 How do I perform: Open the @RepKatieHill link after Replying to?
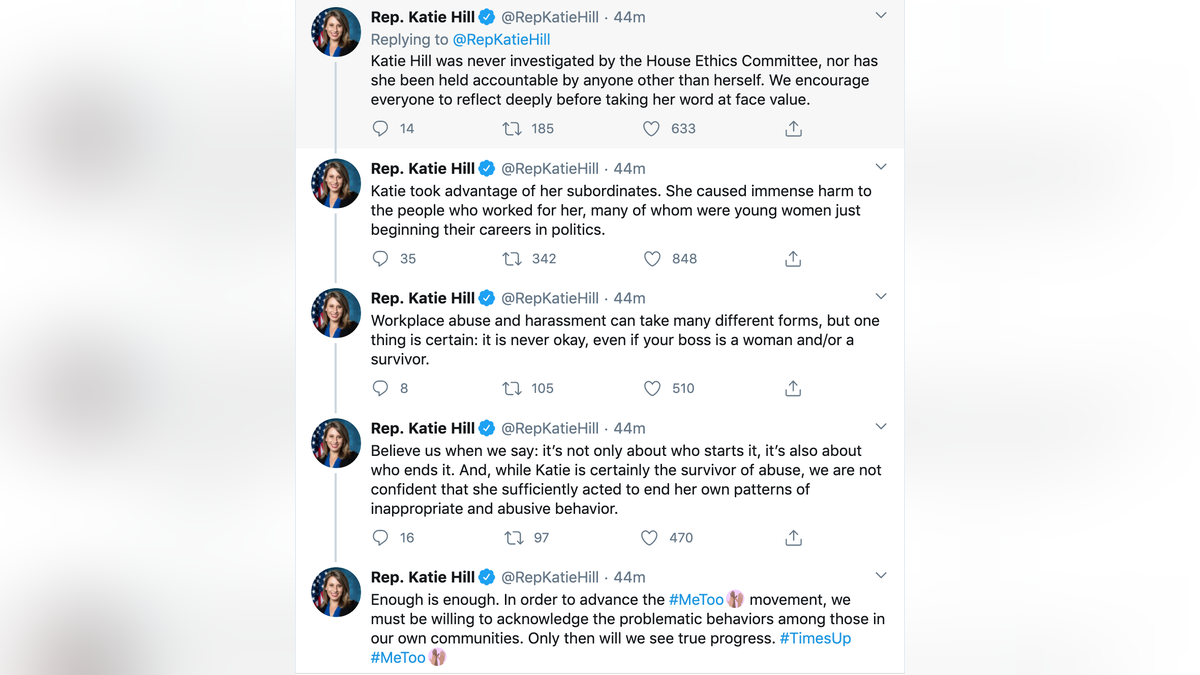(x=502, y=40)
